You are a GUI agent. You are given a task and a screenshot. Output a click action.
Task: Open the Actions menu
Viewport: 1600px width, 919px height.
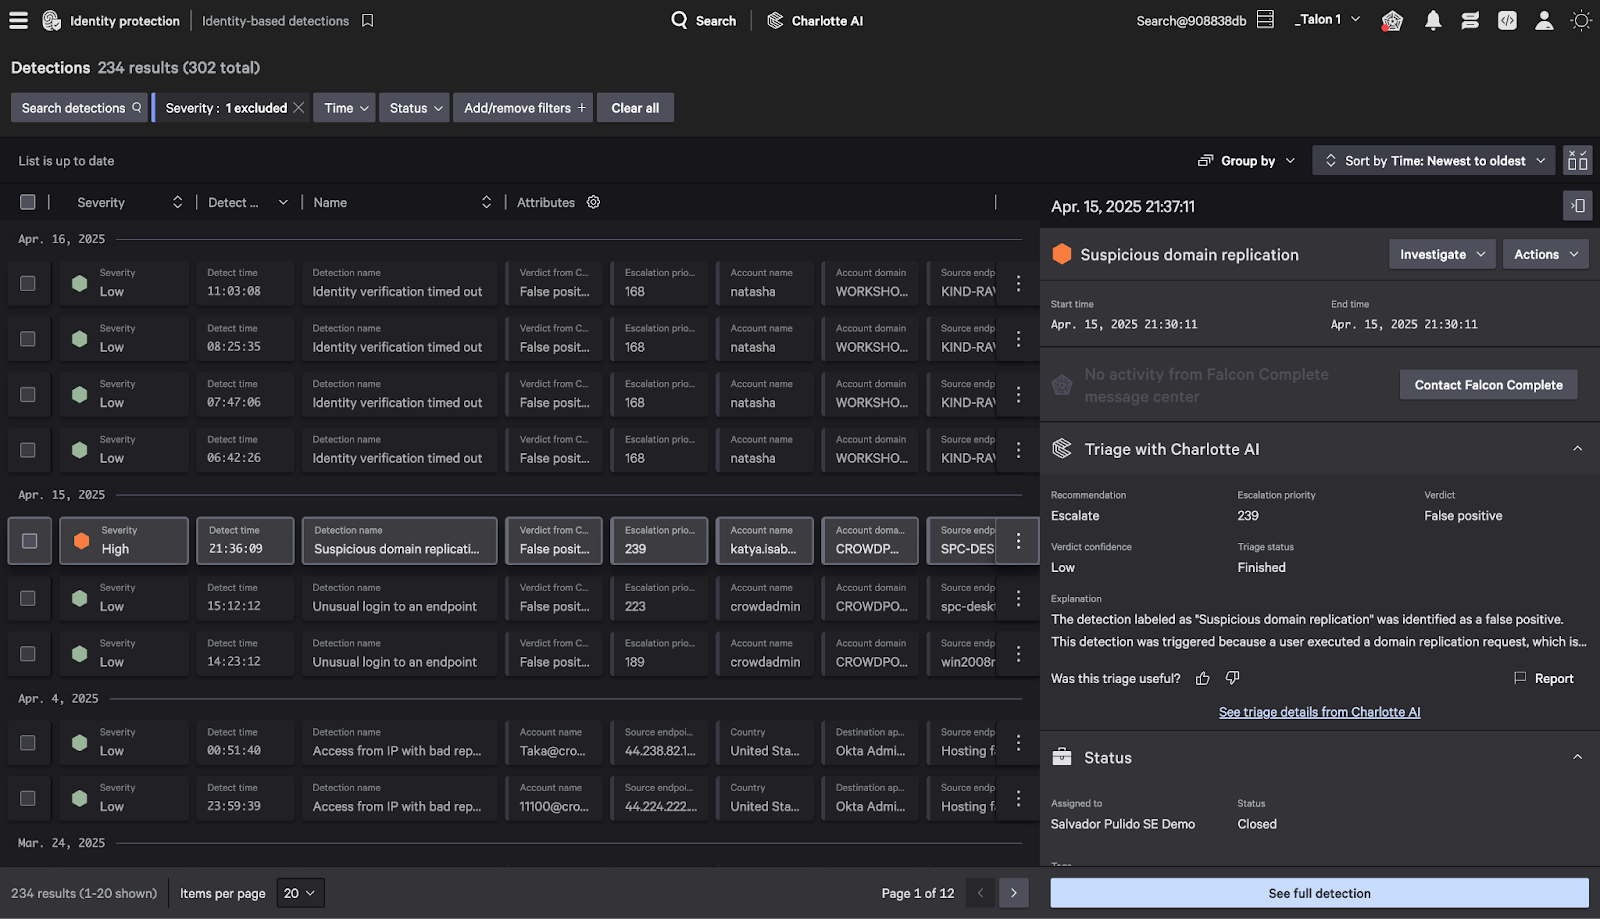coord(1545,254)
